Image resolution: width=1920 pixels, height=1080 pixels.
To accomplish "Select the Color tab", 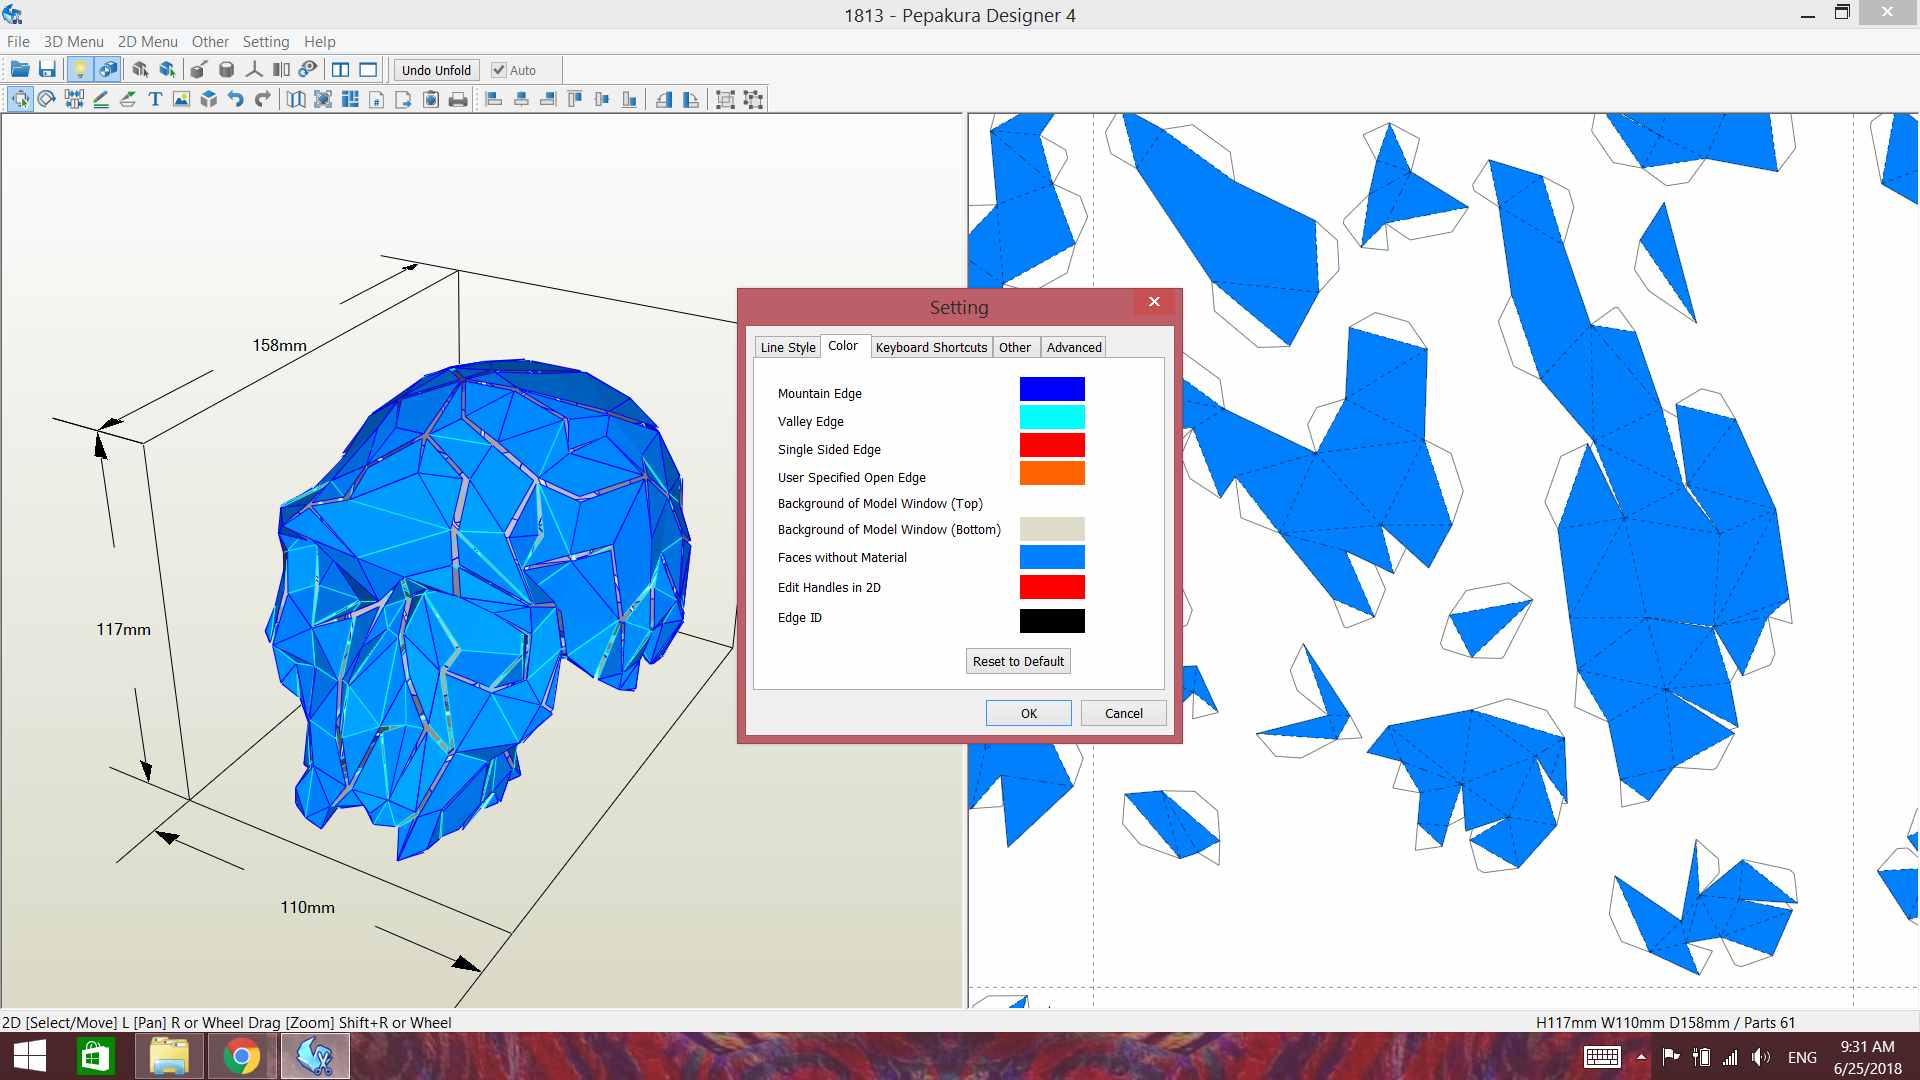I will pyautogui.click(x=843, y=345).
